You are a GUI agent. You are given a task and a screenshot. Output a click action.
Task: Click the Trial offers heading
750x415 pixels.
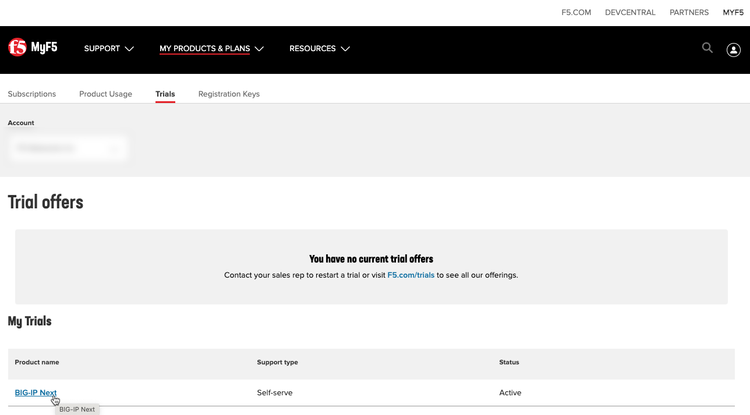point(45,202)
